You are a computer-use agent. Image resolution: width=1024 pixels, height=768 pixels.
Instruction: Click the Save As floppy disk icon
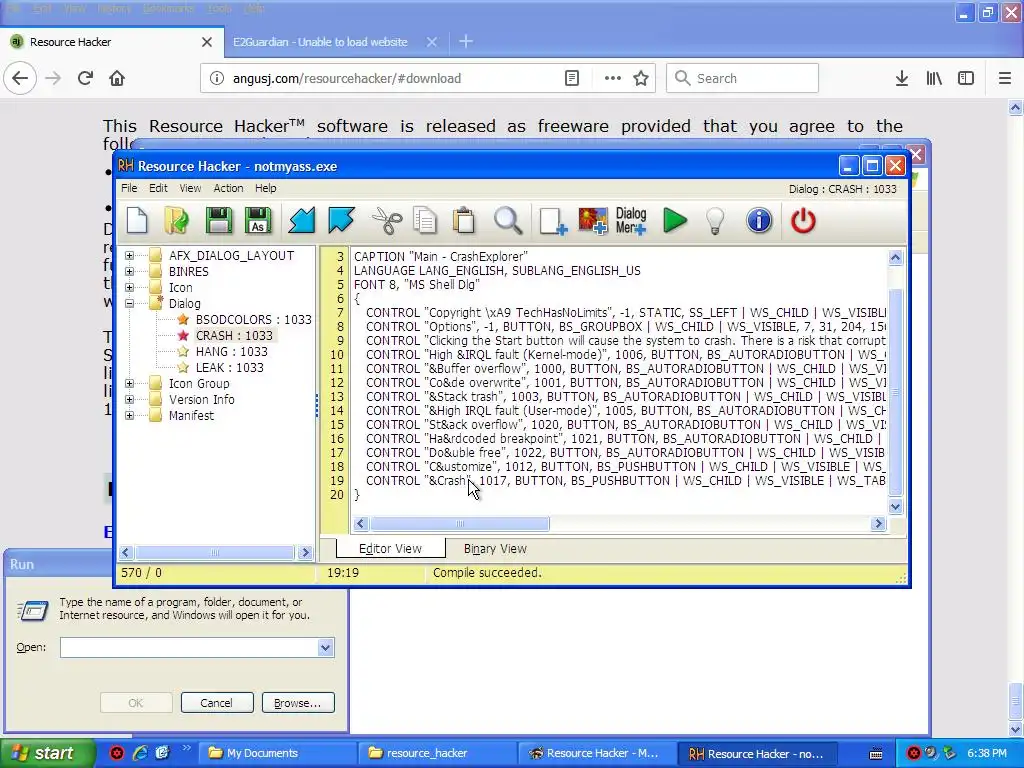click(x=258, y=221)
